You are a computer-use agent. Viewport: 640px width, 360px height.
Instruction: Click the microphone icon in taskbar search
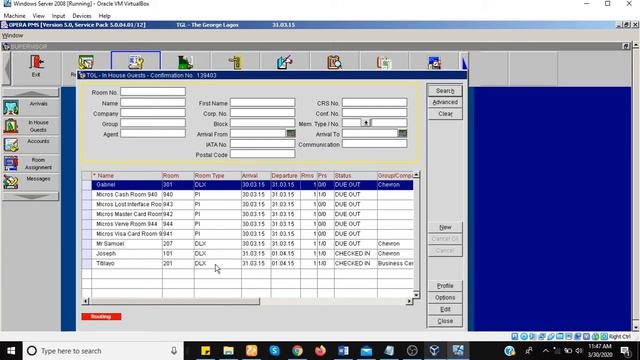(174, 351)
